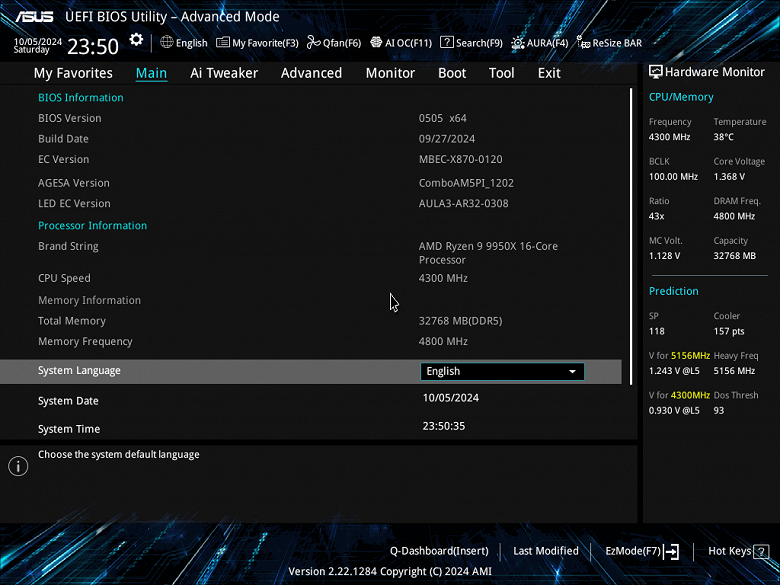
Task: Open the Tool tab
Action: click(x=501, y=73)
